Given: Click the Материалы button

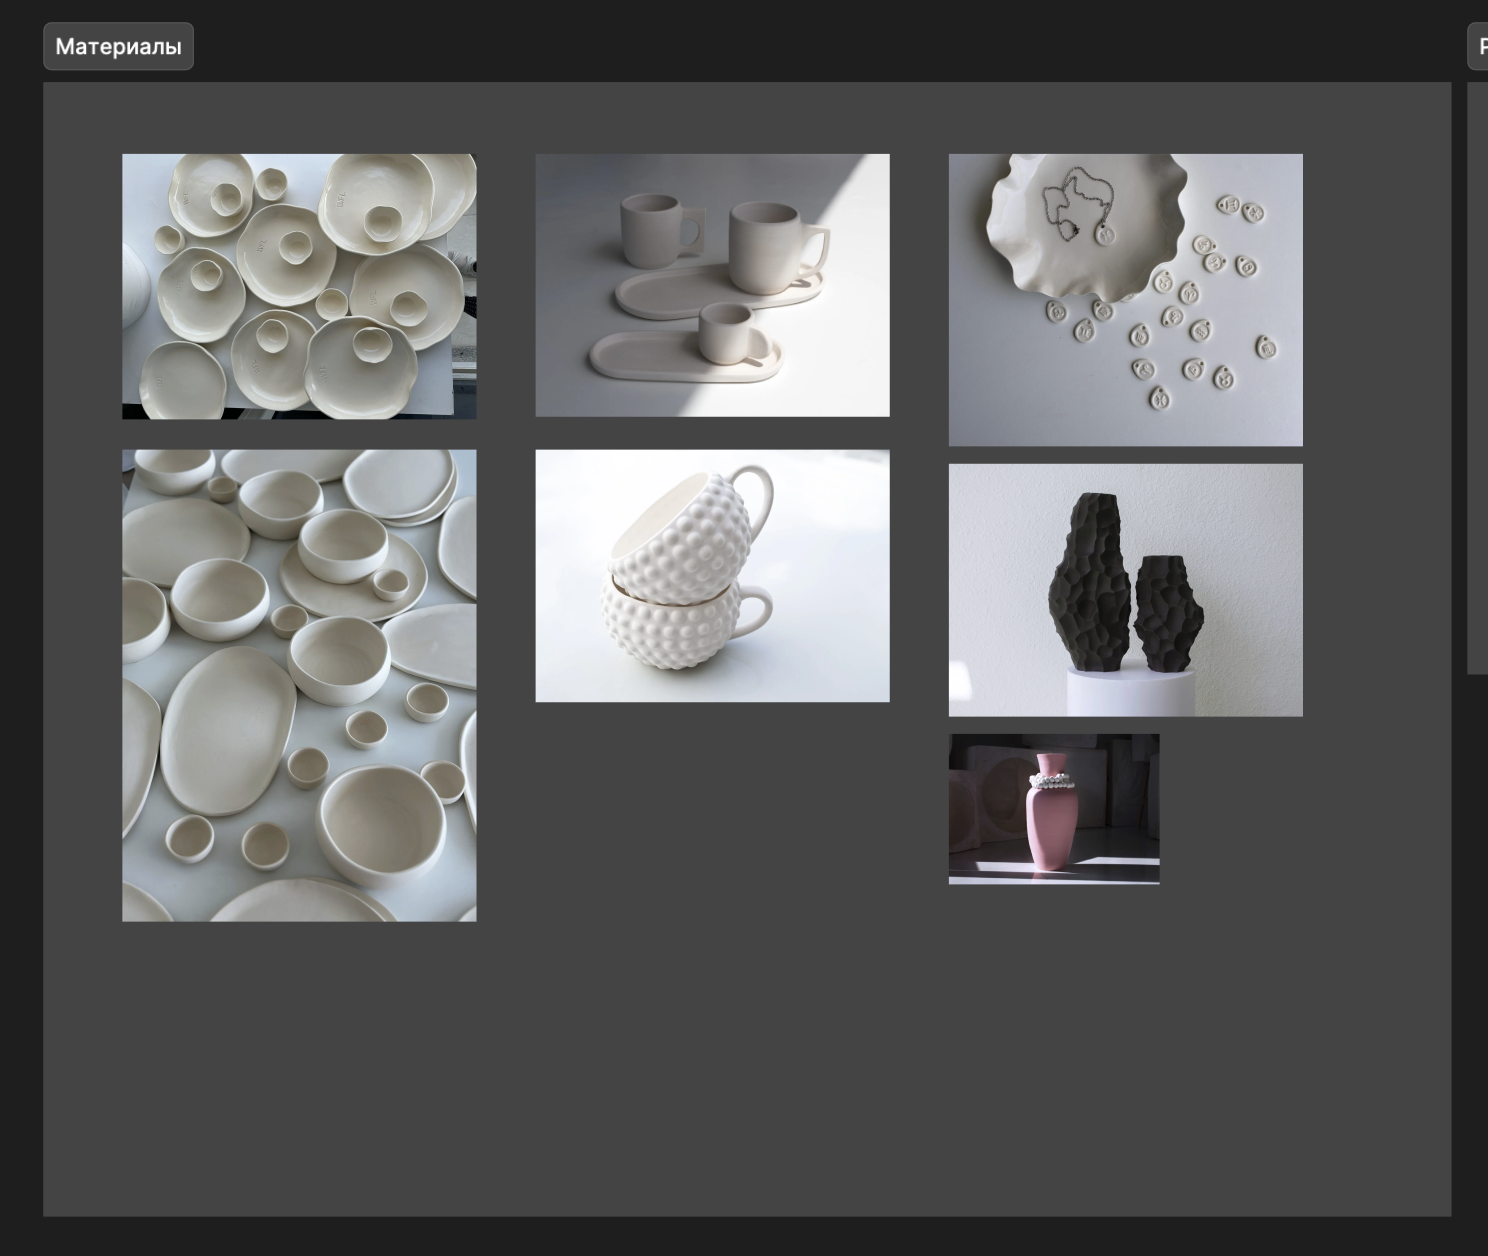Looking at the screenshot, I should click(118, 46).
